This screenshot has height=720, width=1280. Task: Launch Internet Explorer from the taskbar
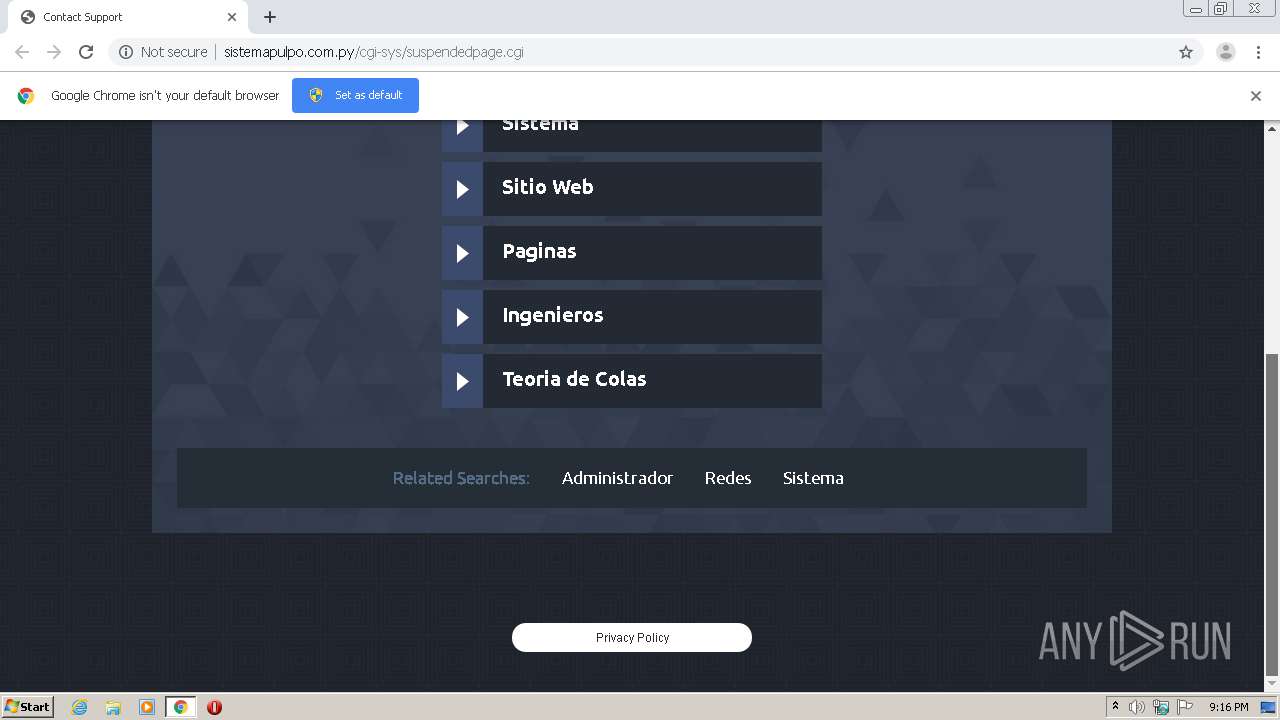tap(80, 707)
